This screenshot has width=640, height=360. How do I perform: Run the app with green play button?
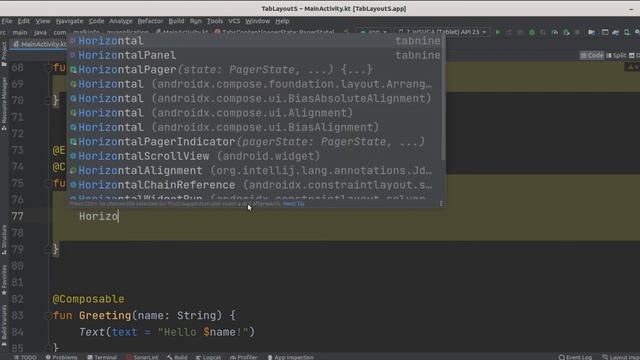tap(498, 32)
